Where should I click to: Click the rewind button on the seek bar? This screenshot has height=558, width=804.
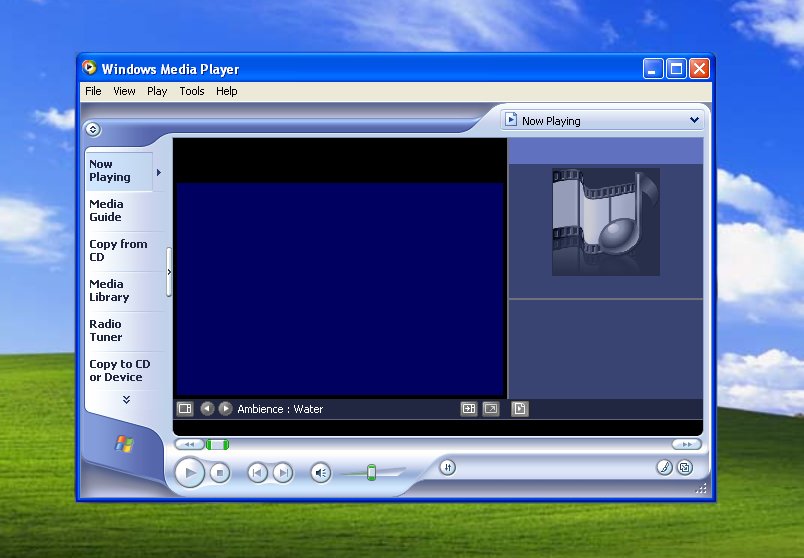[189, 445]
